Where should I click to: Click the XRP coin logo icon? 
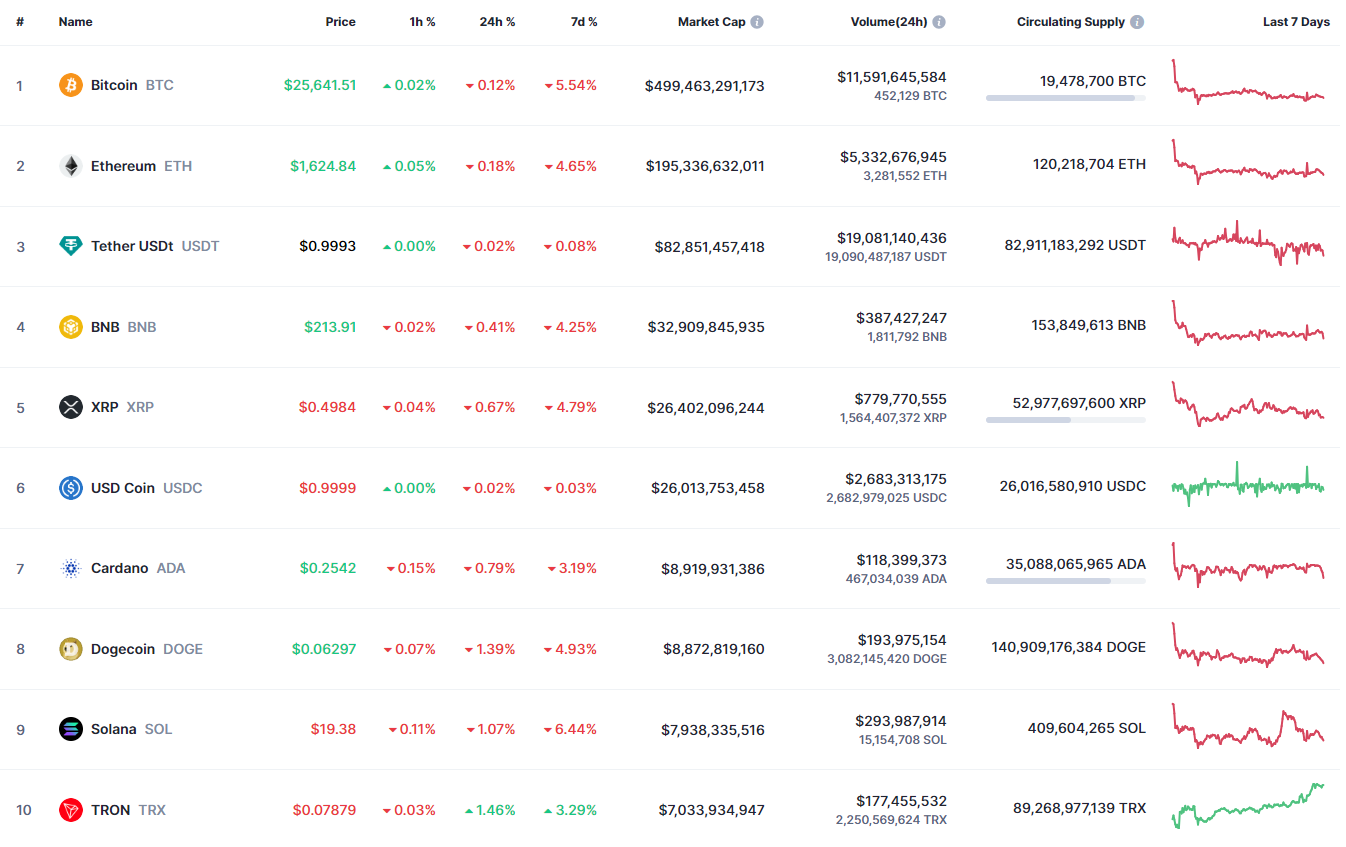pyautogui.click(x=70, y=407)
